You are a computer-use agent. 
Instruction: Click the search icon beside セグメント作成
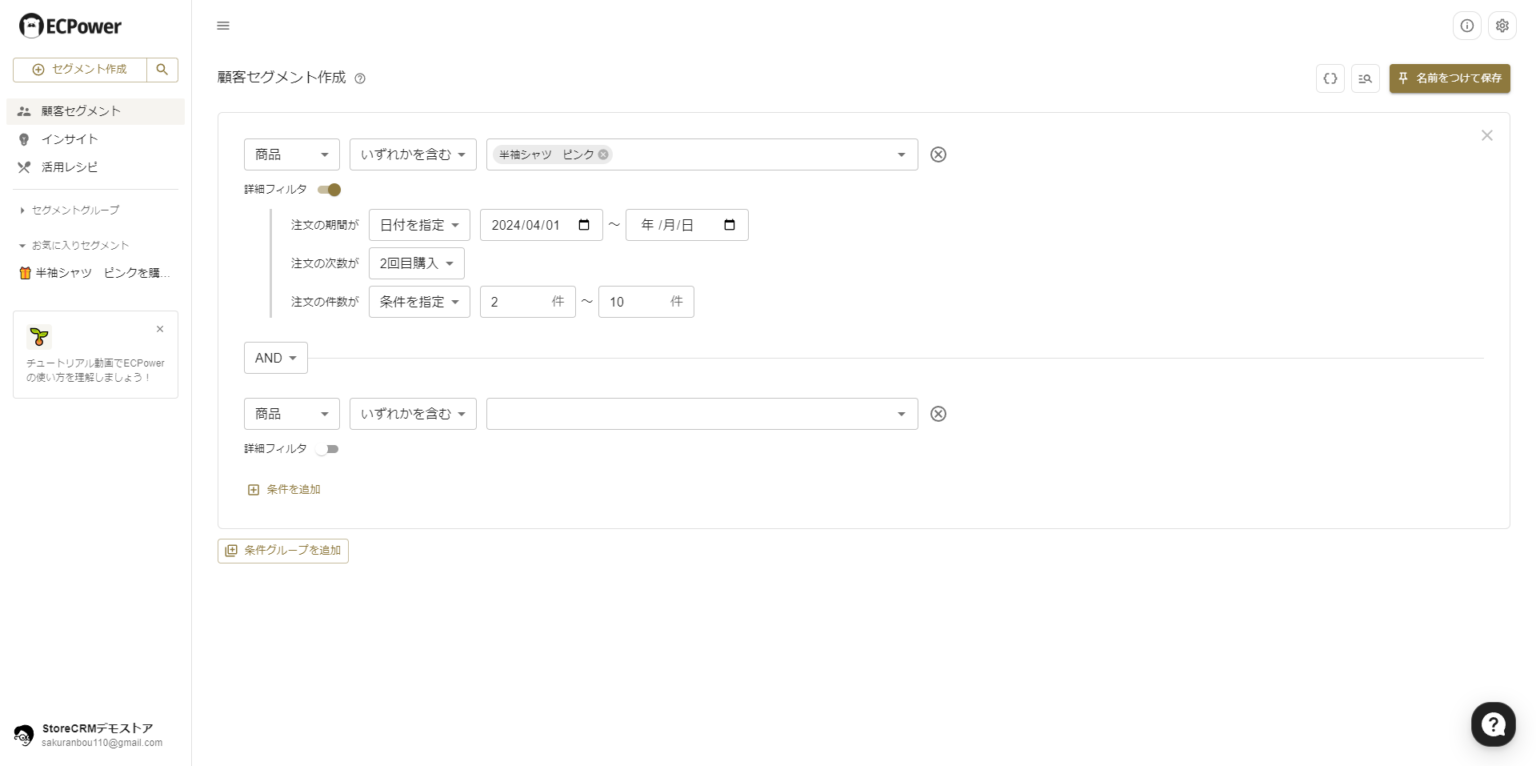pos(161,69)
